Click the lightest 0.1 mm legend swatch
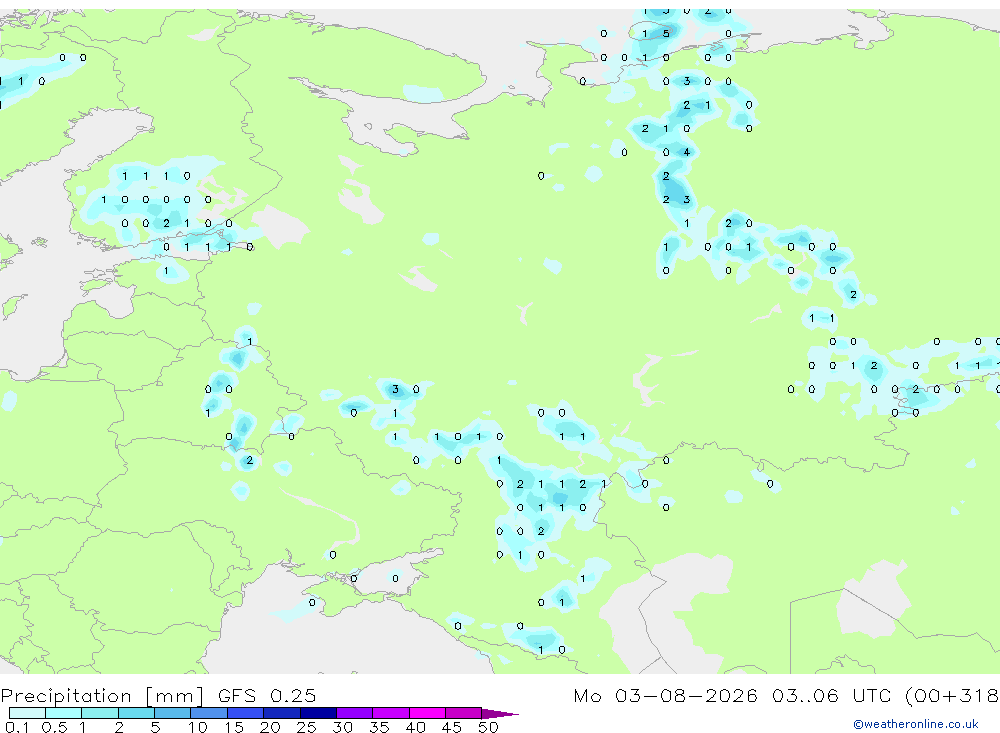This screenshot has width=1000, height=733. pos(27,713)
